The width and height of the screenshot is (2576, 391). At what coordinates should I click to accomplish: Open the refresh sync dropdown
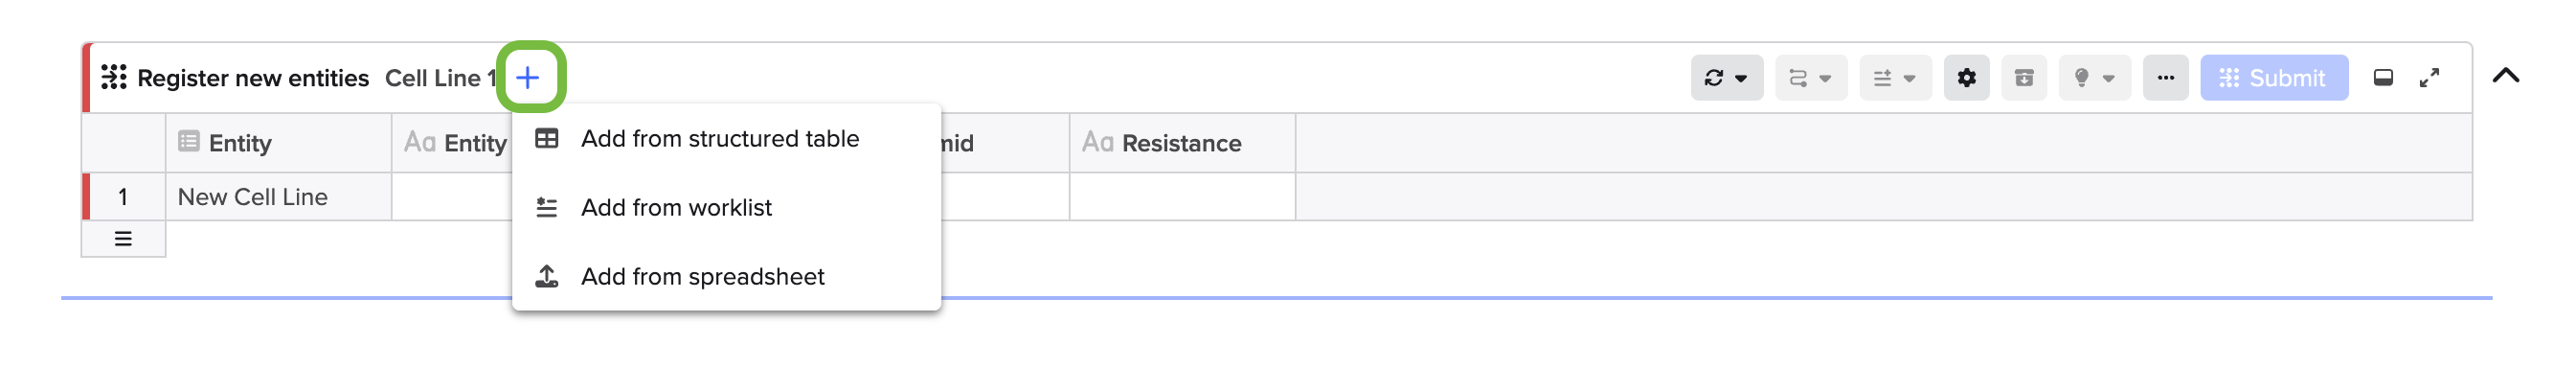[x=1726, y=77]
